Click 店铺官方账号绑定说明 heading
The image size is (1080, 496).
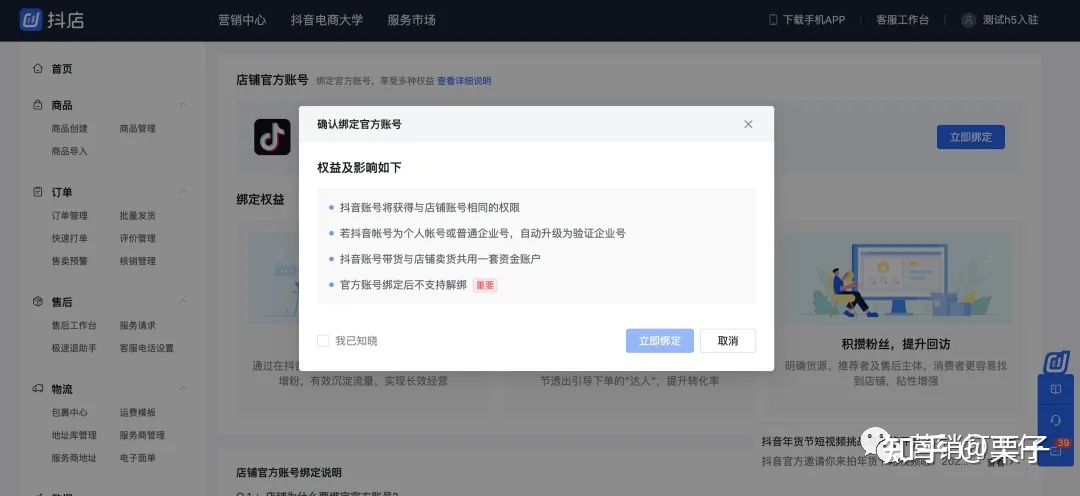289,473
